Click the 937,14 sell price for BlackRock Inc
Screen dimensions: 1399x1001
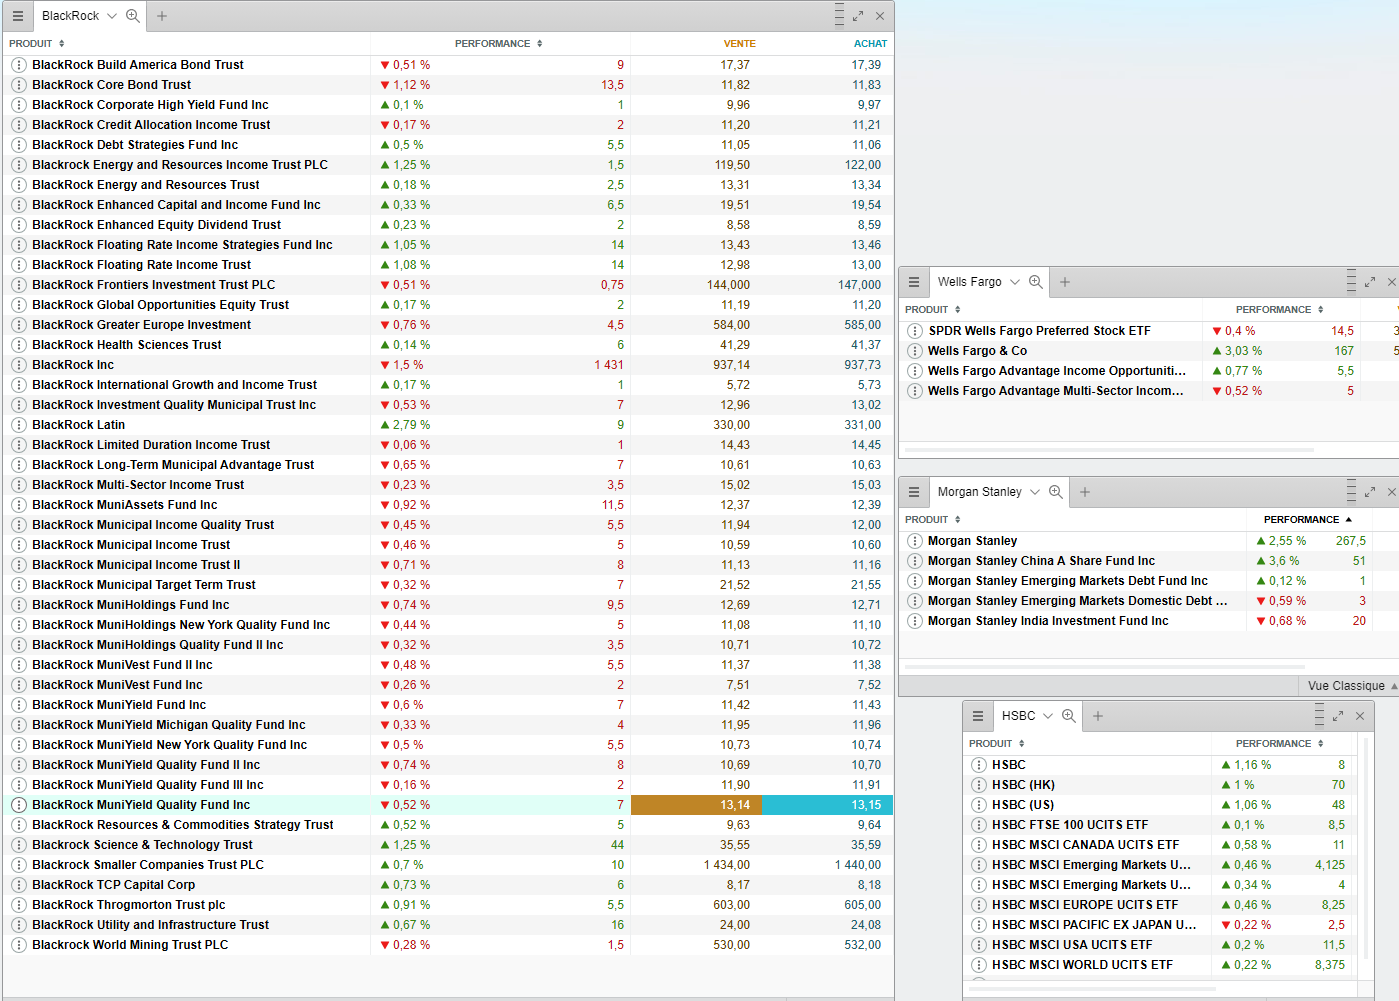click(x=731, y=365)
